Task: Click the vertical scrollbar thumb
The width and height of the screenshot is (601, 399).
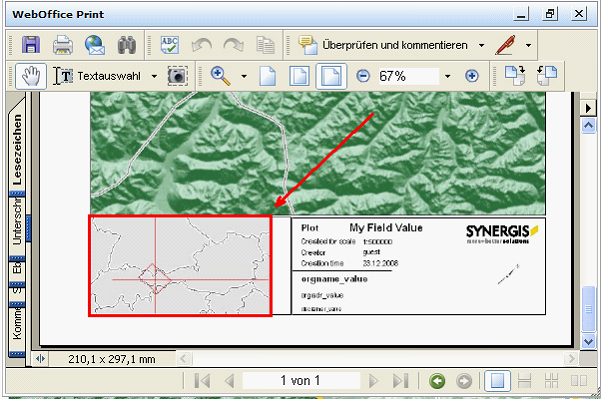Action: coord(588,309)
